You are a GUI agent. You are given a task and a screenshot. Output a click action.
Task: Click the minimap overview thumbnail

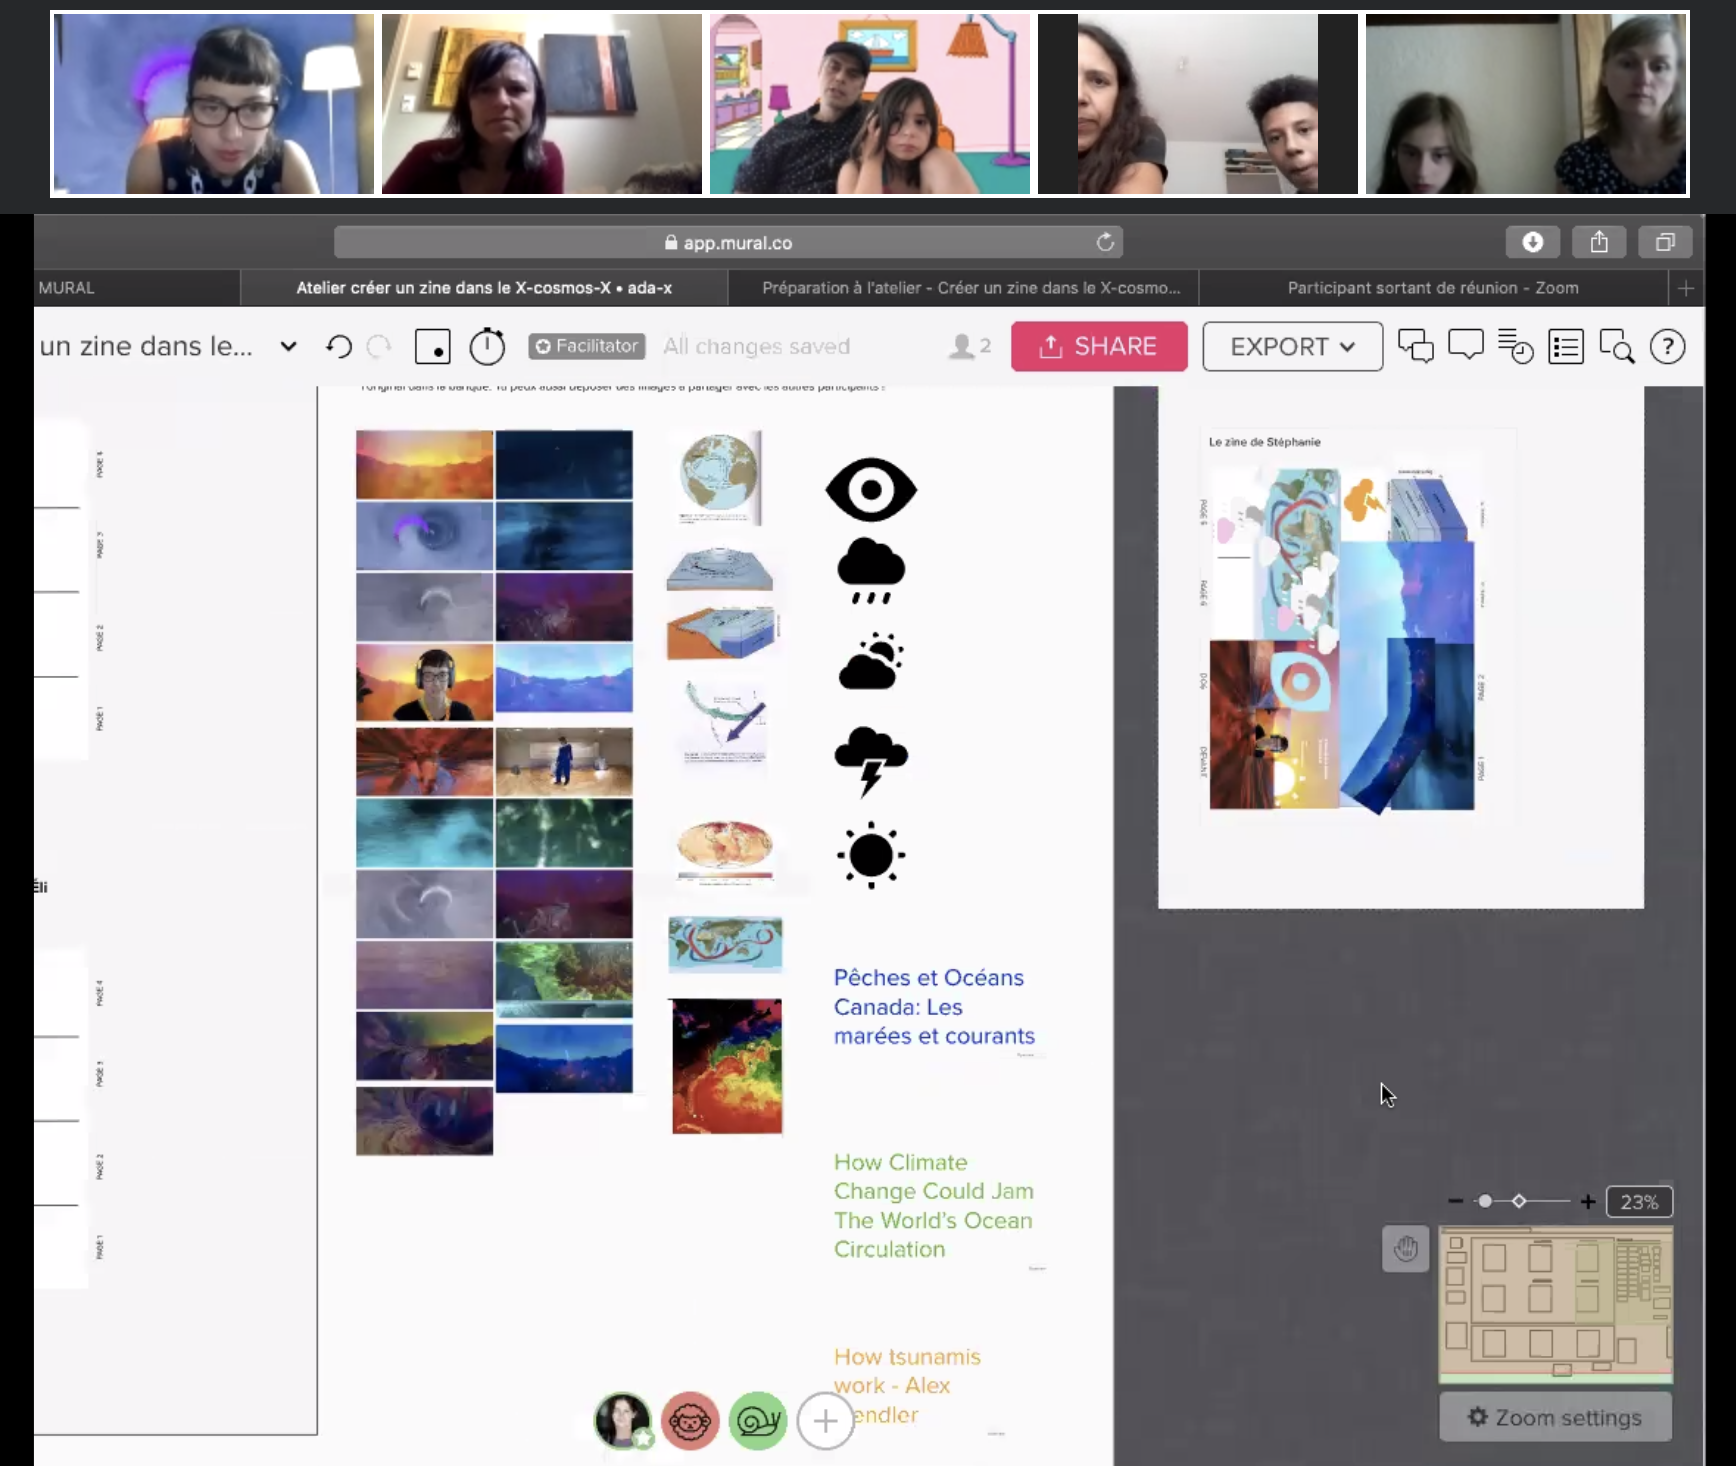click(1555, 1304)
